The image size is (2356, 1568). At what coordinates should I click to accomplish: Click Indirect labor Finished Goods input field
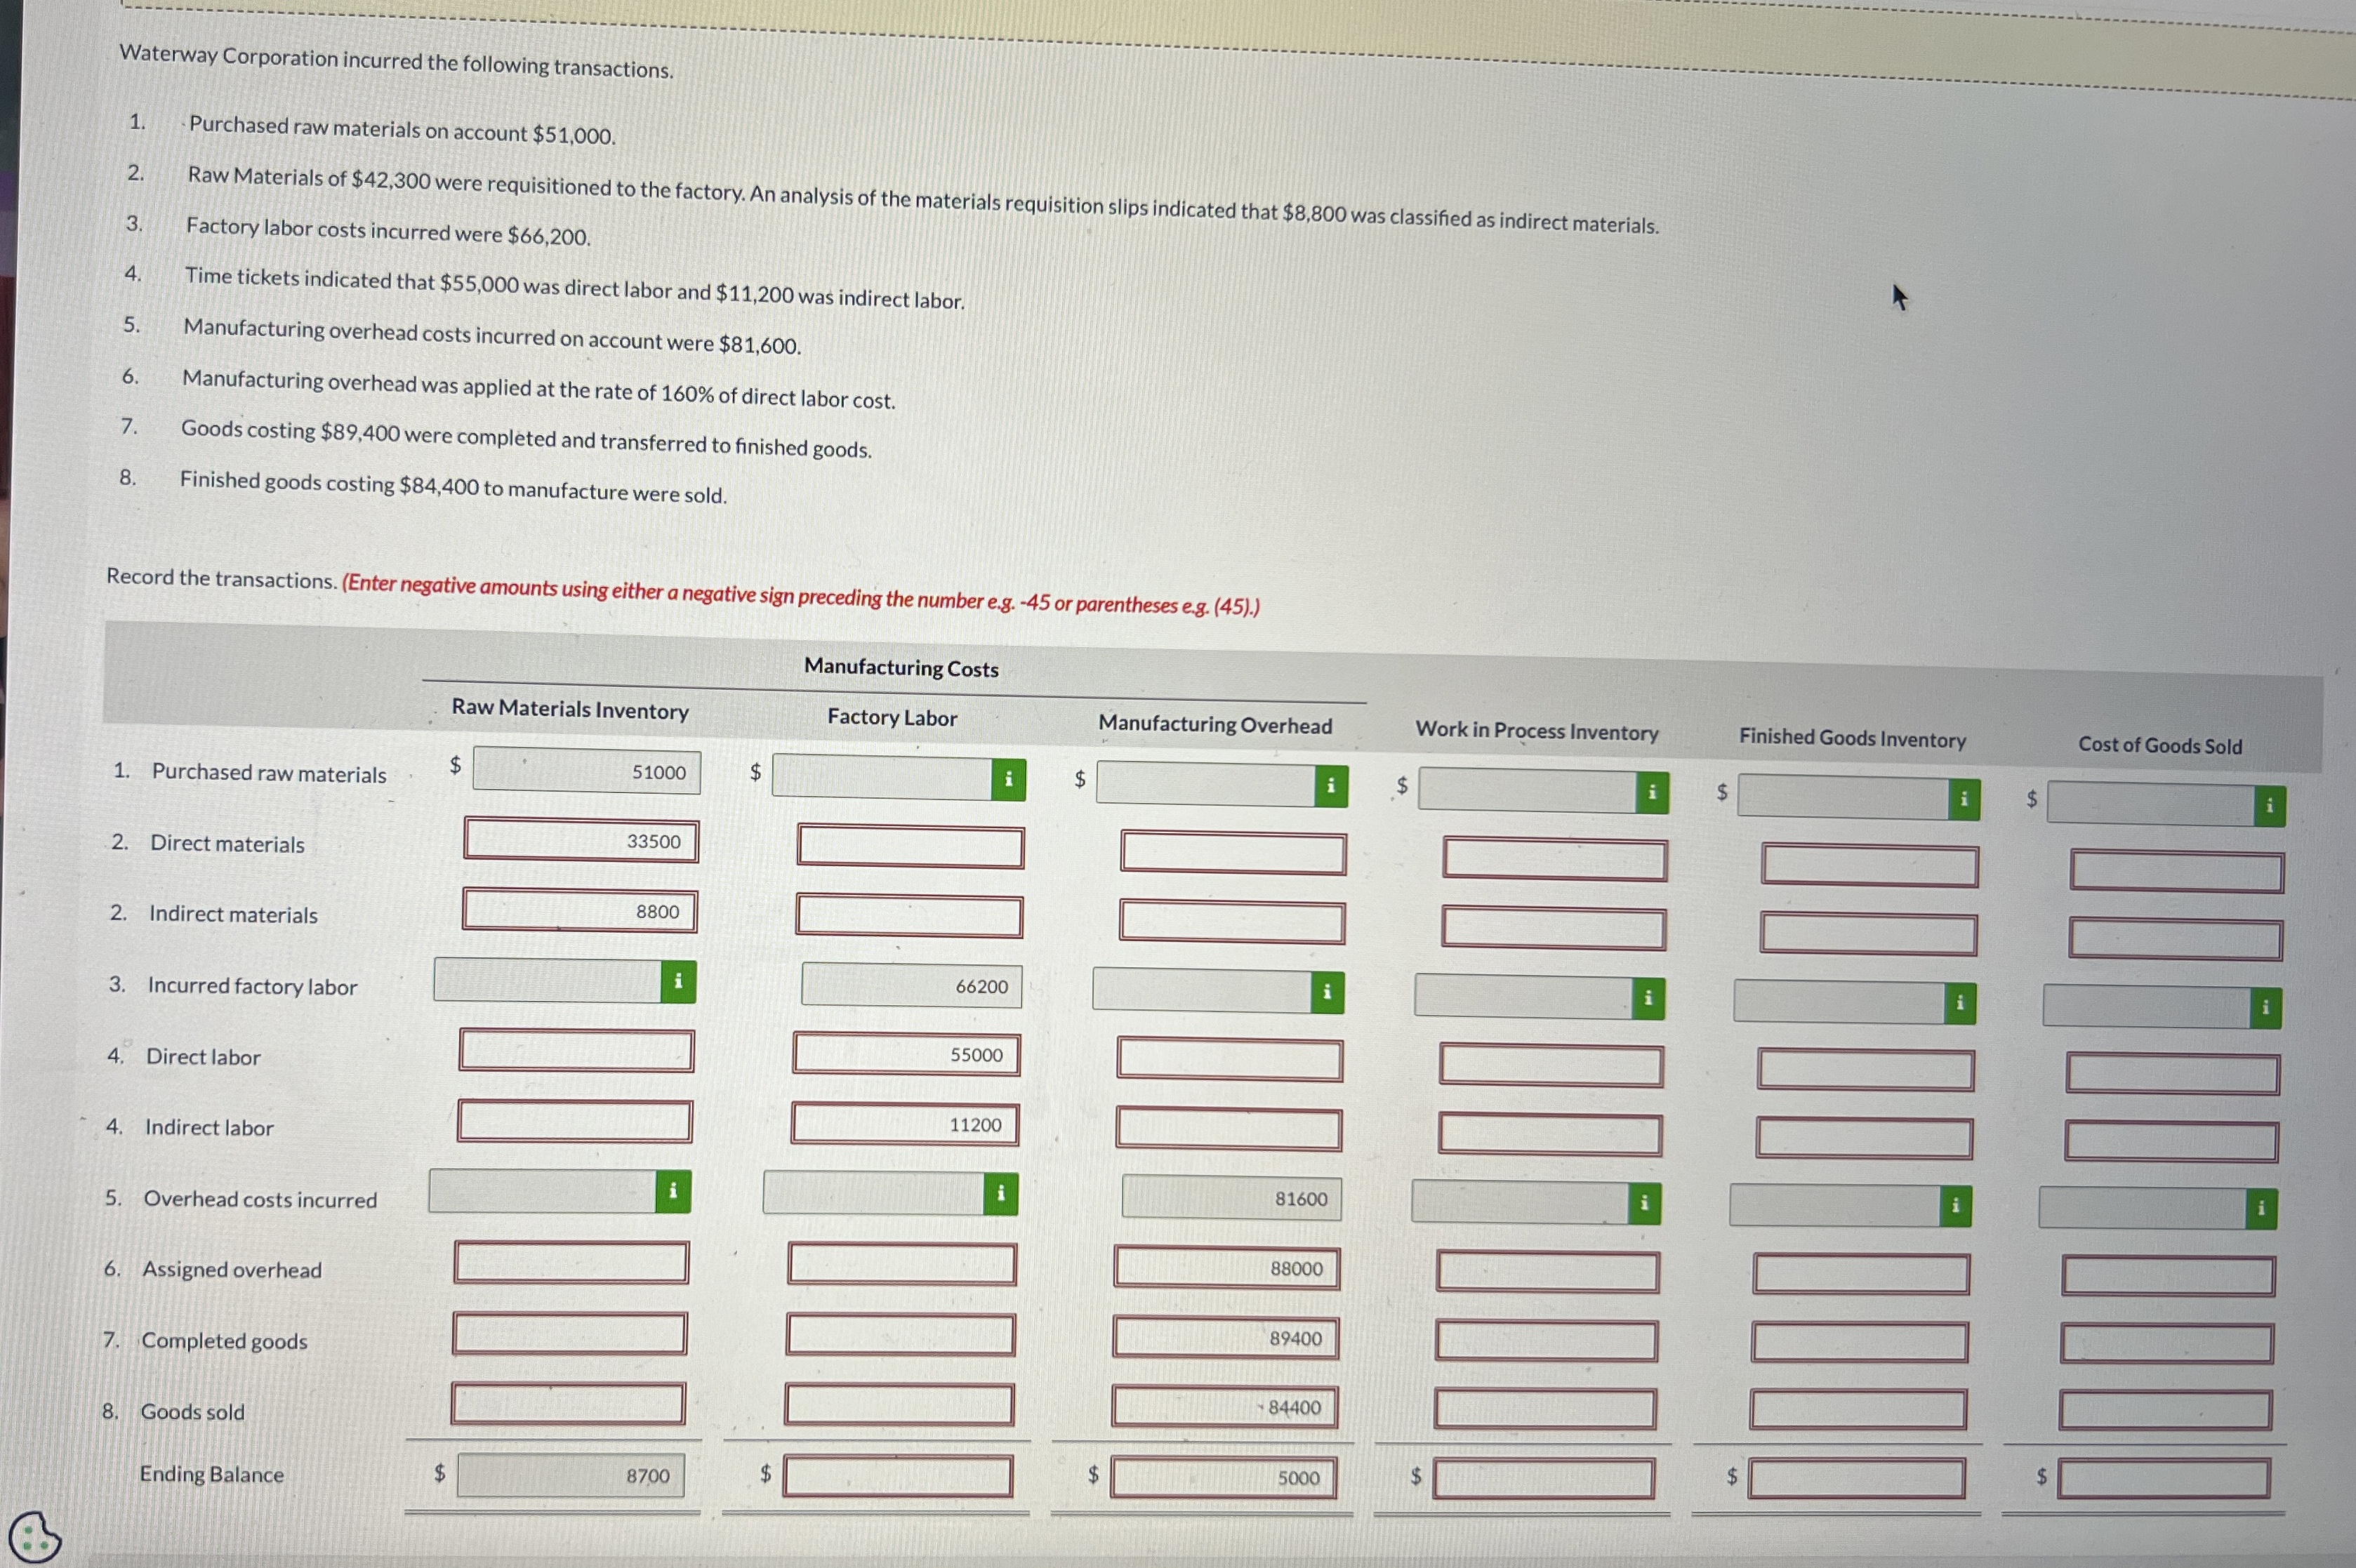tap(1864, 1138)
